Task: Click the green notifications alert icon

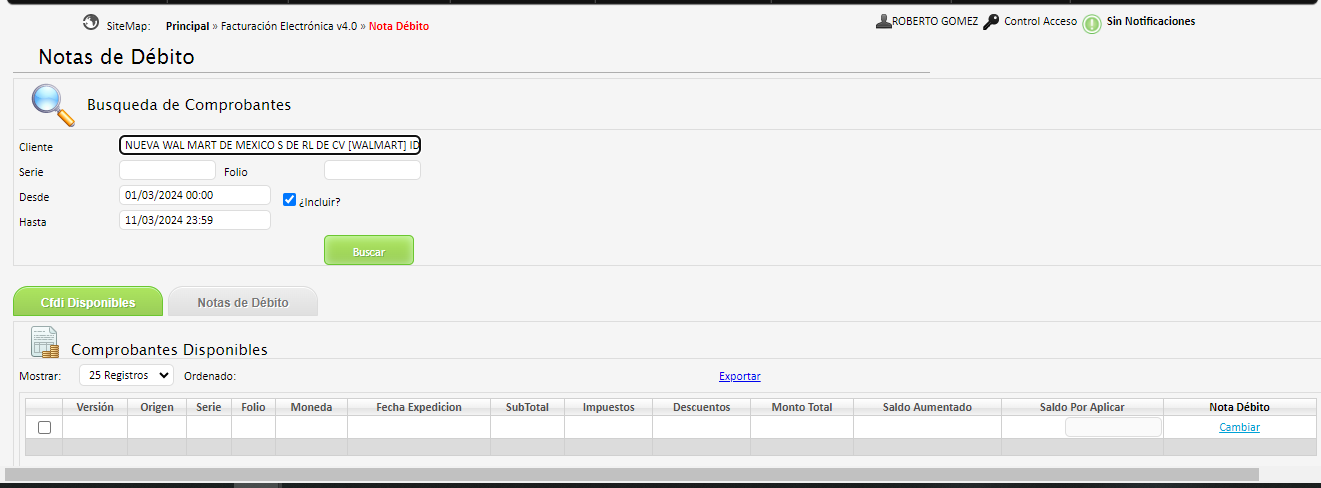Action: pyautogui.click(x=1092, y=23)
